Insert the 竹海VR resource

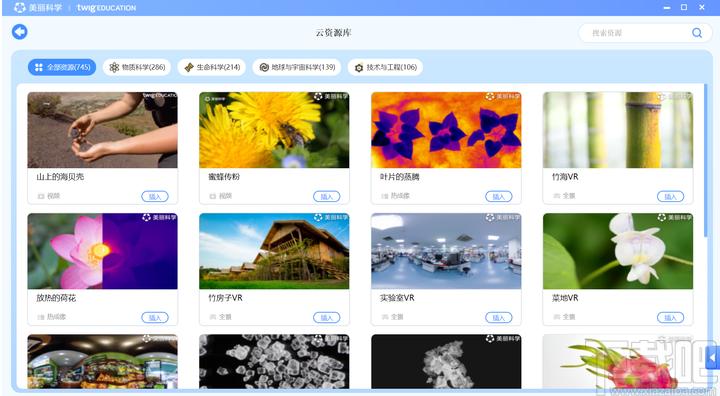pos(670,197)
